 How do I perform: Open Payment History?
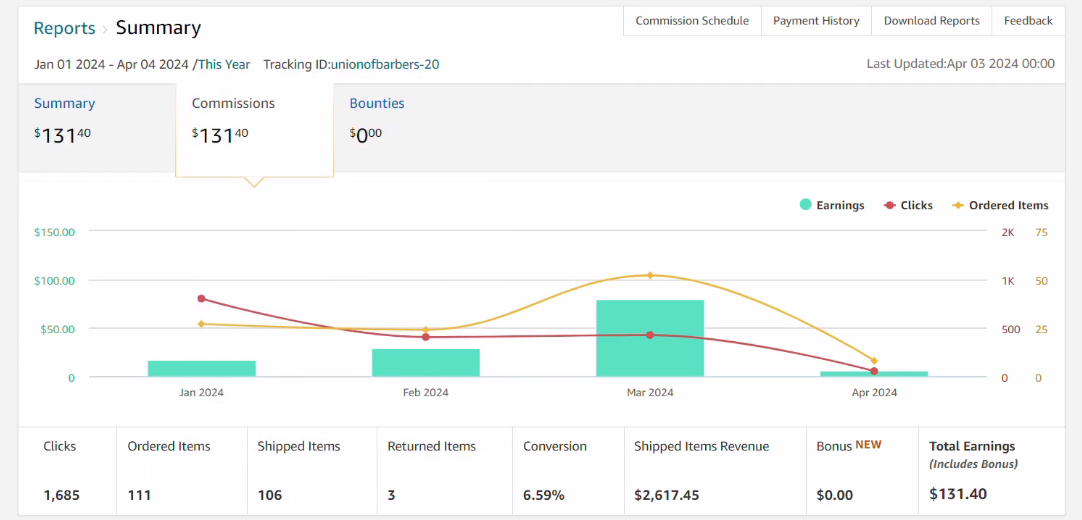(816, 21)
